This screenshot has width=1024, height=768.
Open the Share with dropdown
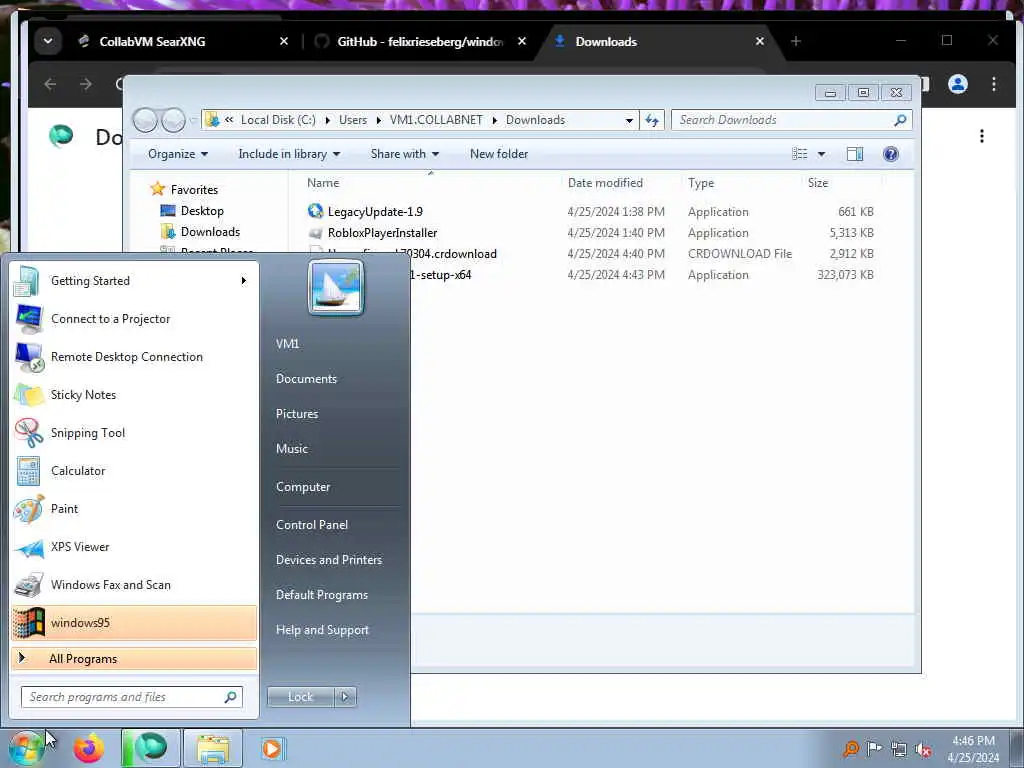[x=404, y=154]
